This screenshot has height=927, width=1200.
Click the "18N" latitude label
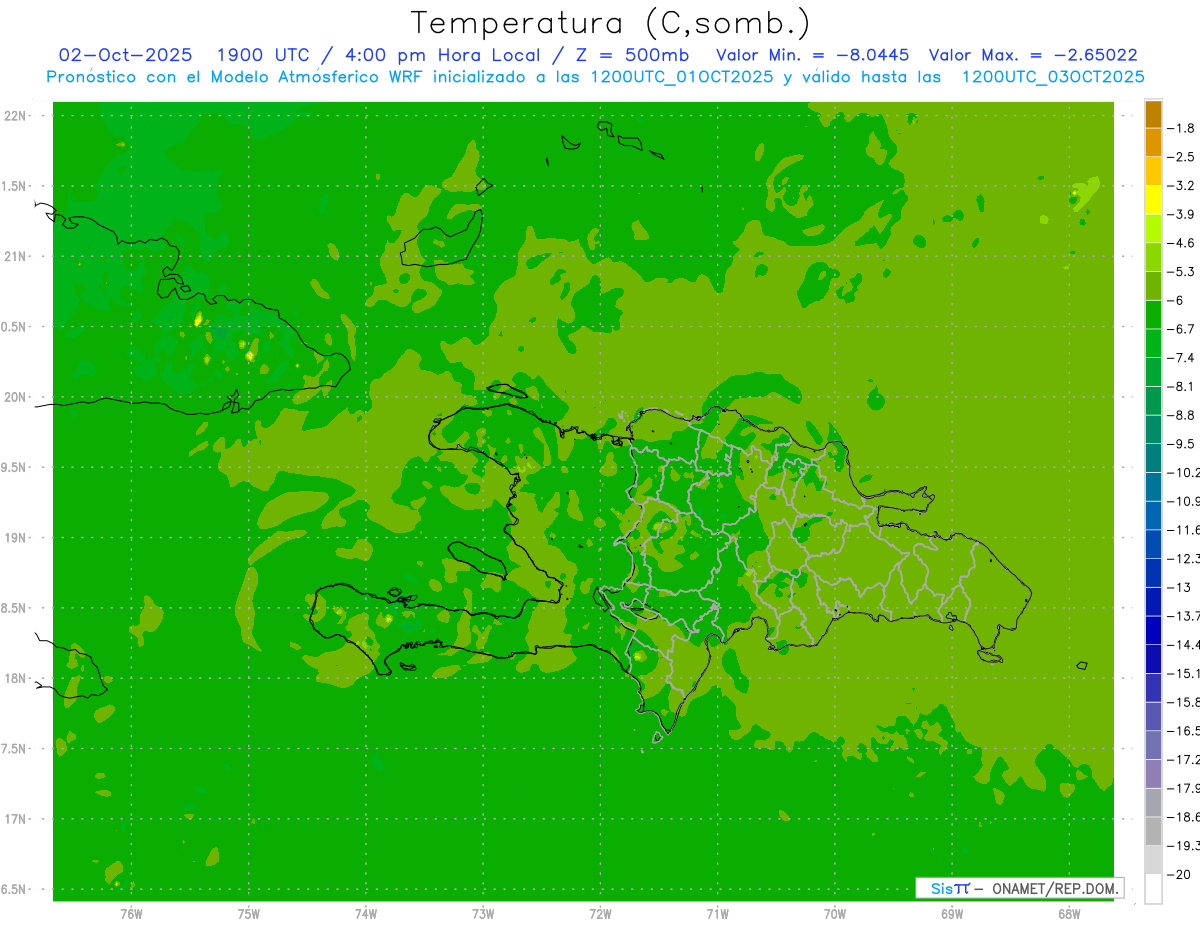15,678
